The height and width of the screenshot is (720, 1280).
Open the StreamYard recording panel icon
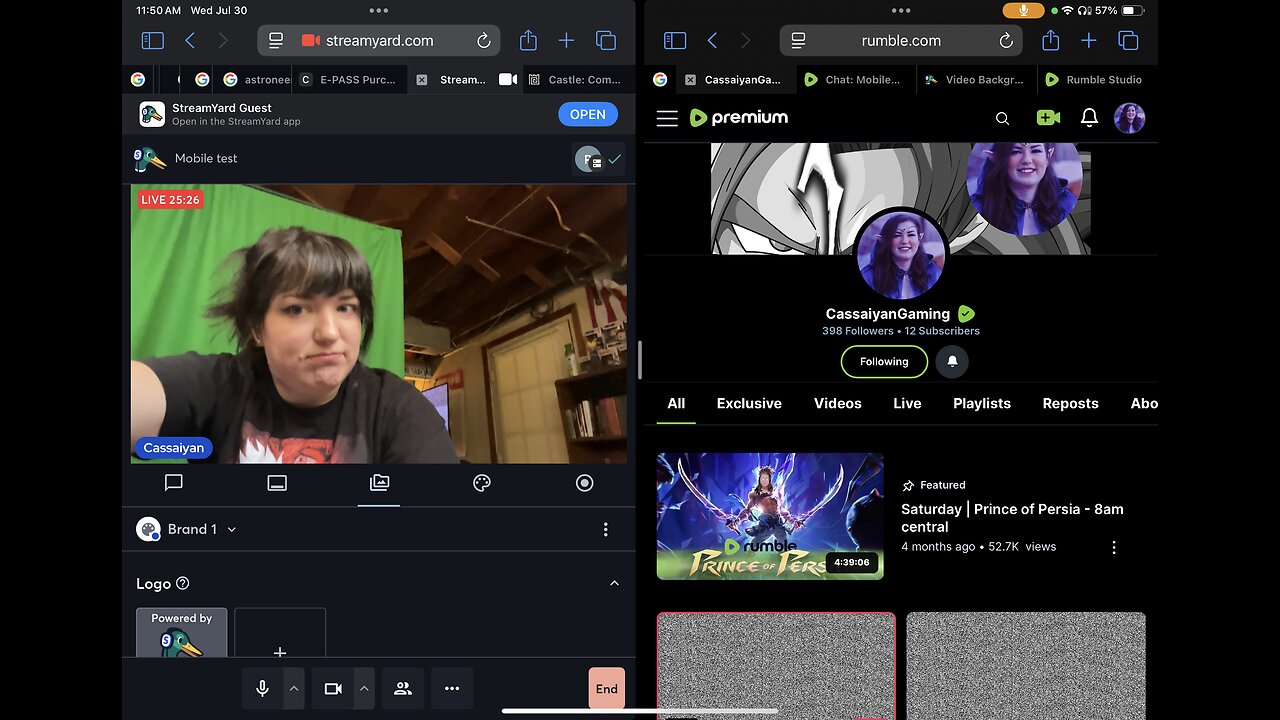pos(585,483)
